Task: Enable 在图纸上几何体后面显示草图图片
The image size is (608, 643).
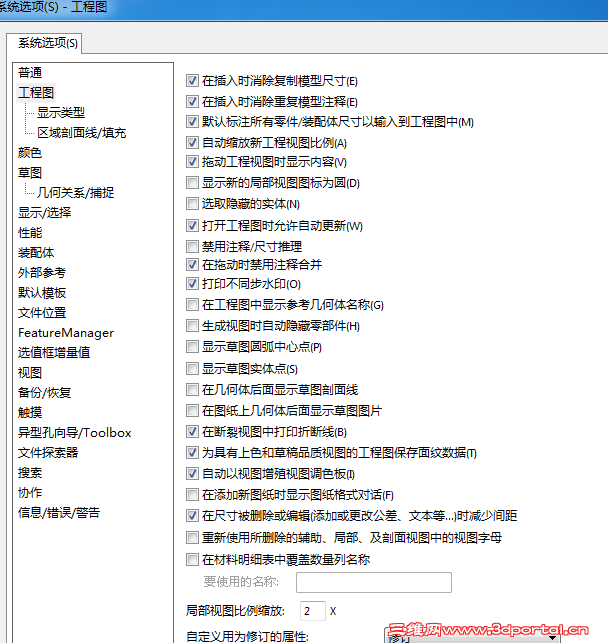Action: [x=192, y=410]
